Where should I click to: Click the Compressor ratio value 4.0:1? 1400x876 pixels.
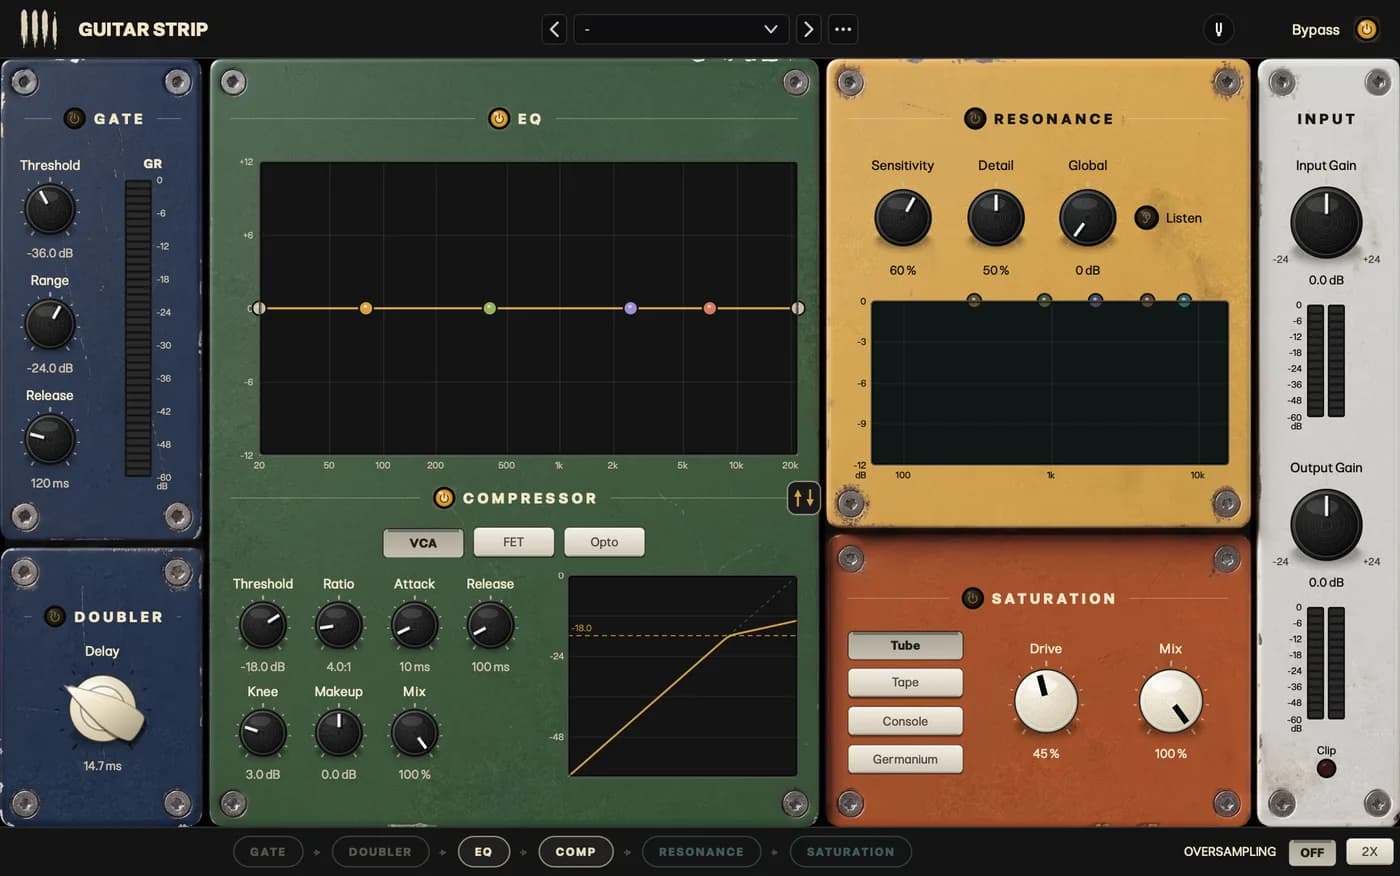[x=339, y=666]
